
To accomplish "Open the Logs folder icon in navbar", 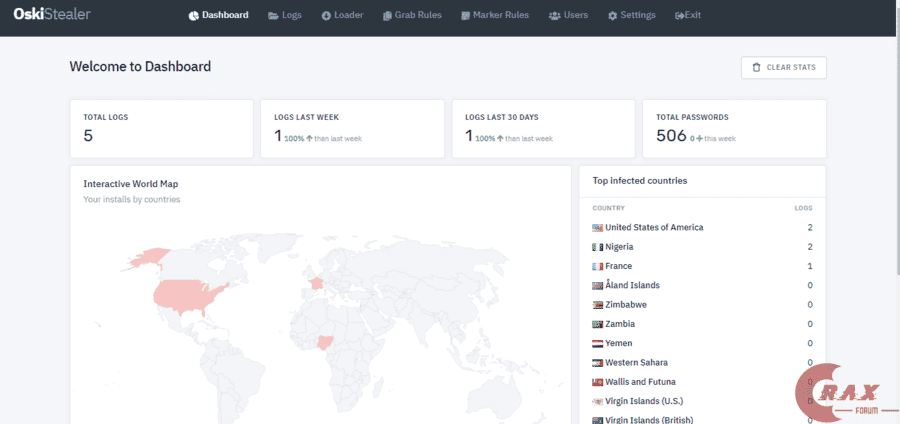I will [273, 16].
